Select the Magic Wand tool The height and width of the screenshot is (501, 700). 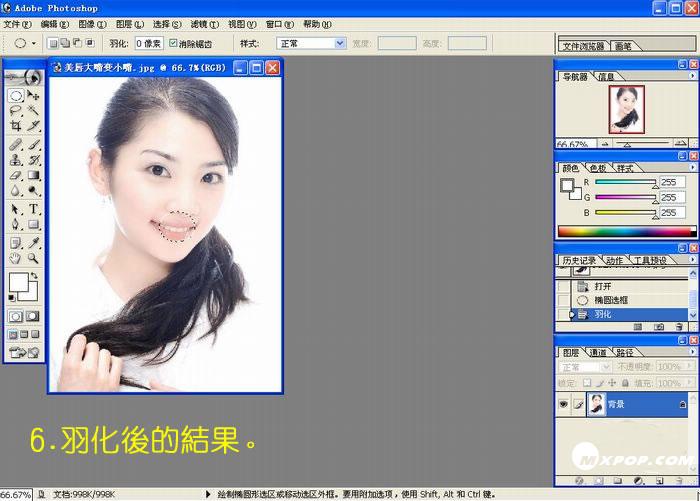pos(33,110)
